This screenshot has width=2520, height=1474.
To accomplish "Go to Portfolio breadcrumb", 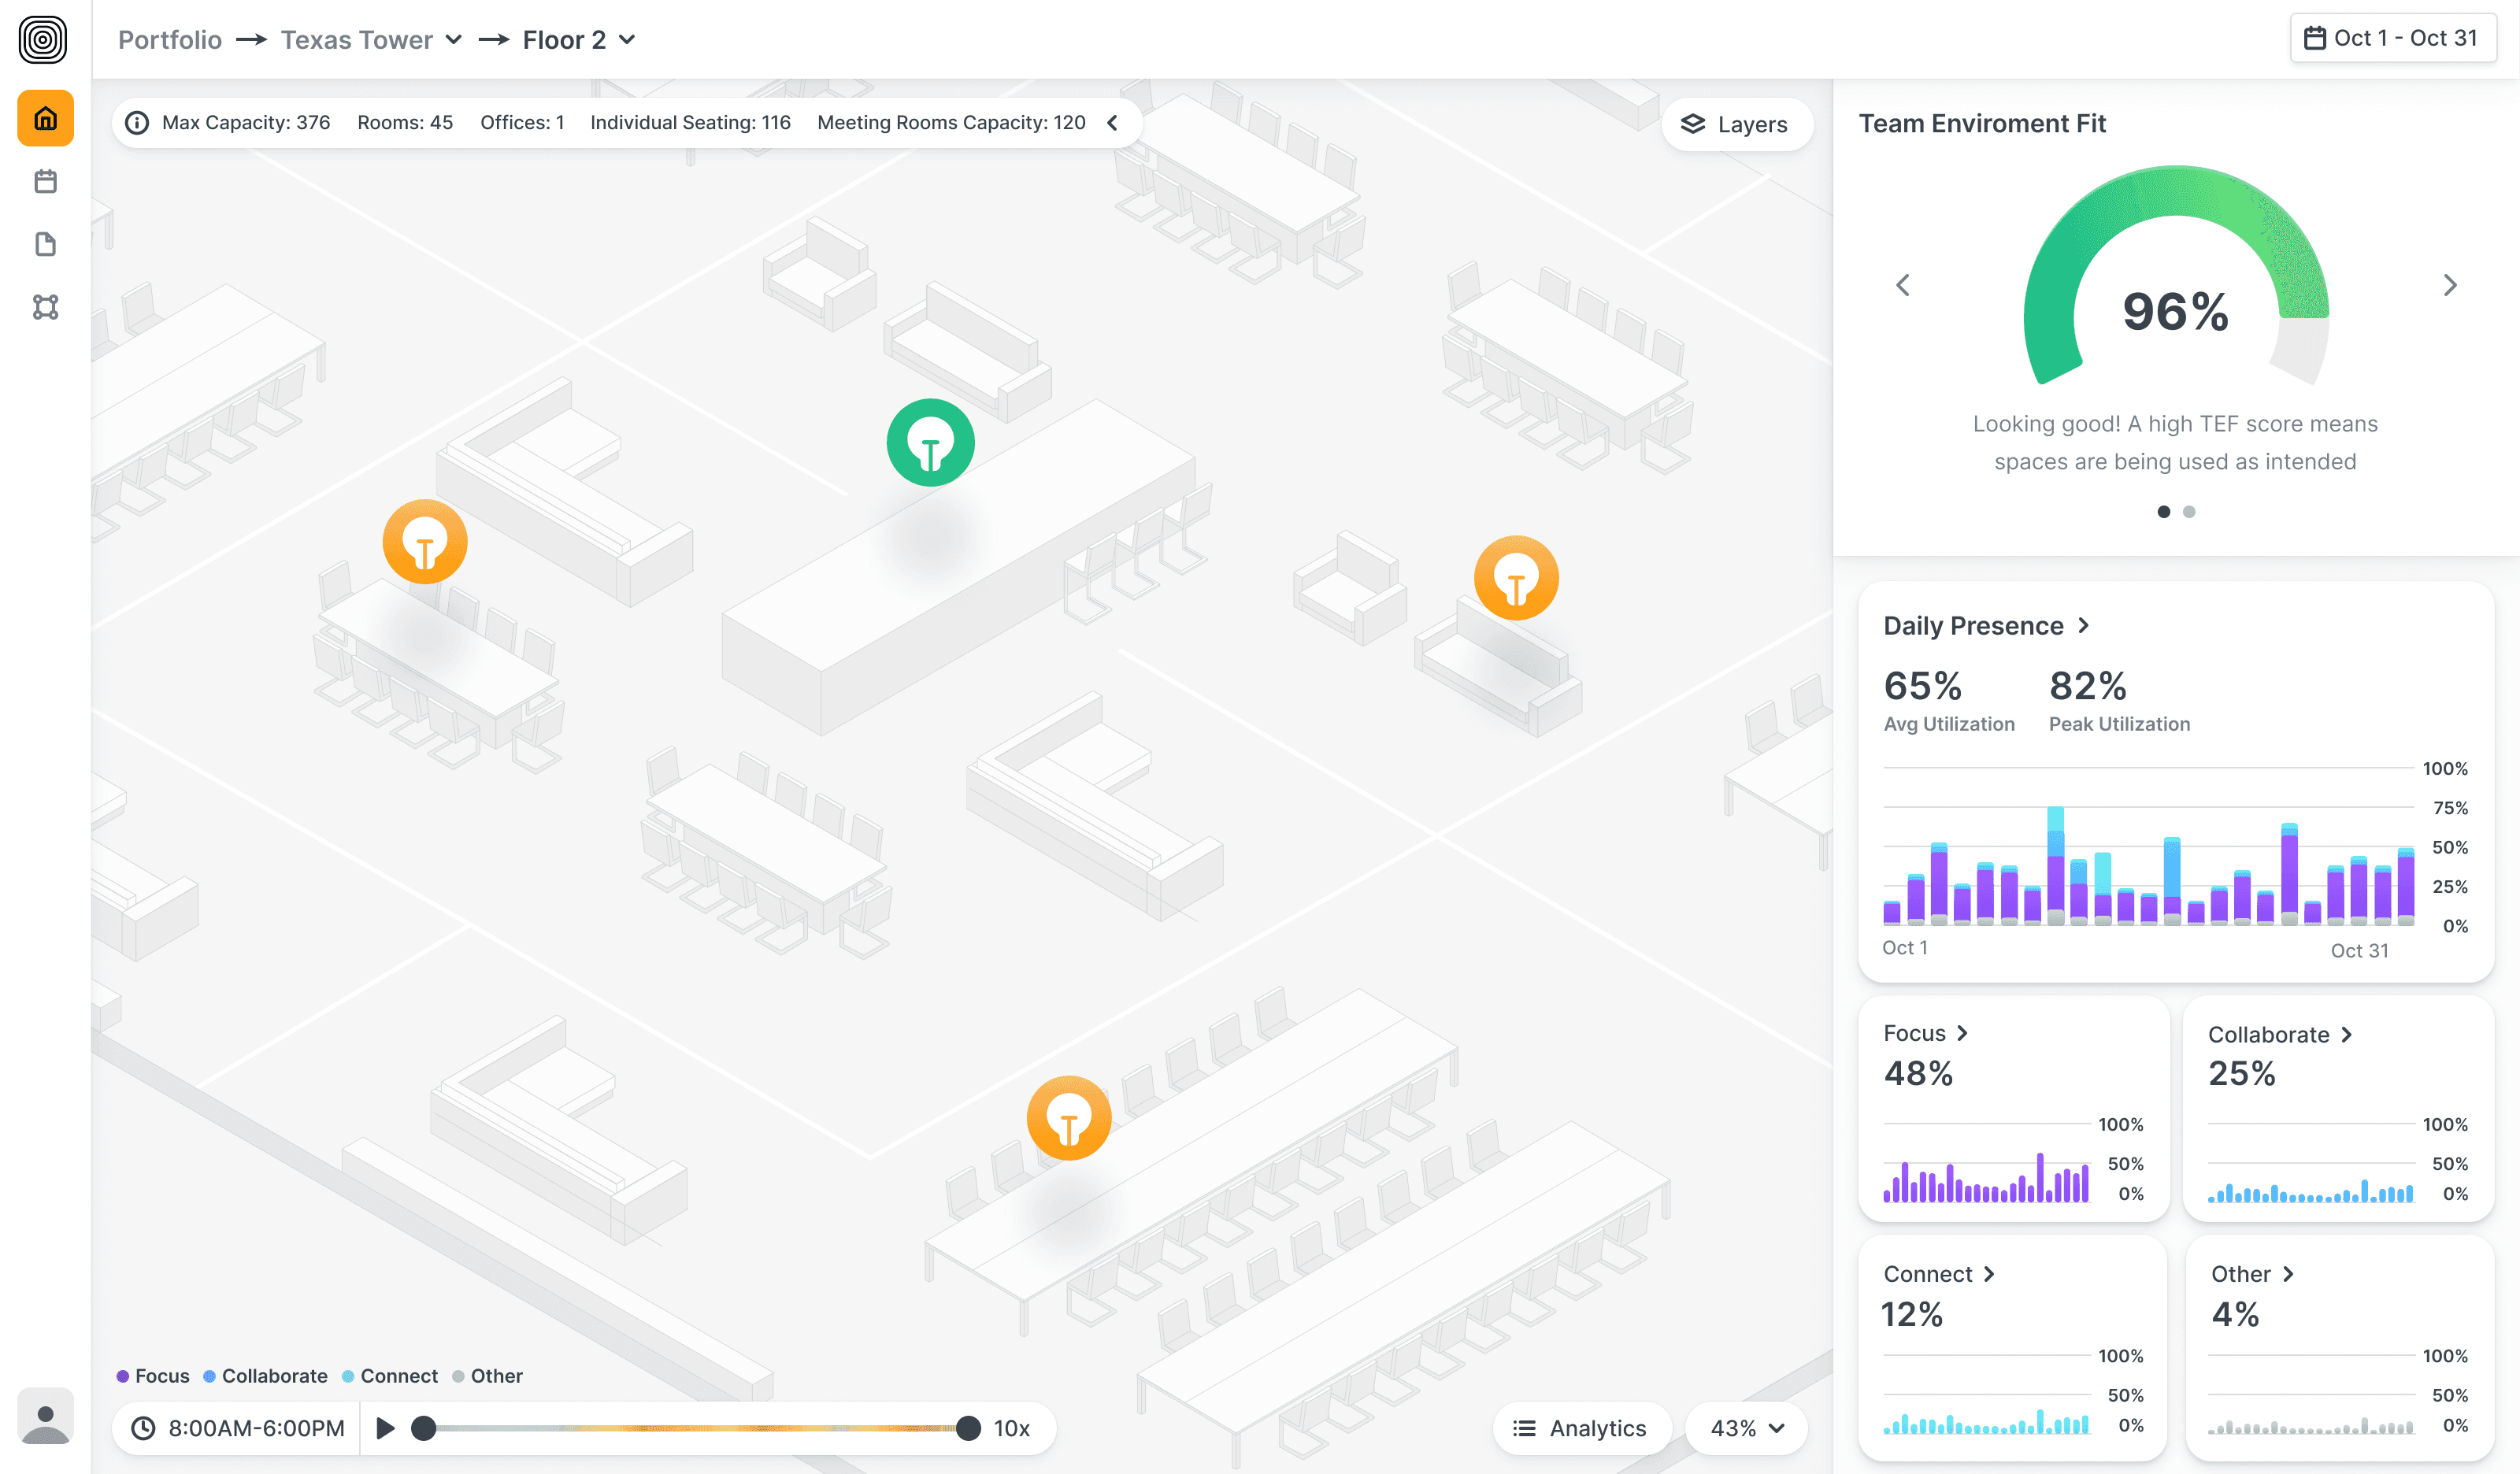I will 170,40.
